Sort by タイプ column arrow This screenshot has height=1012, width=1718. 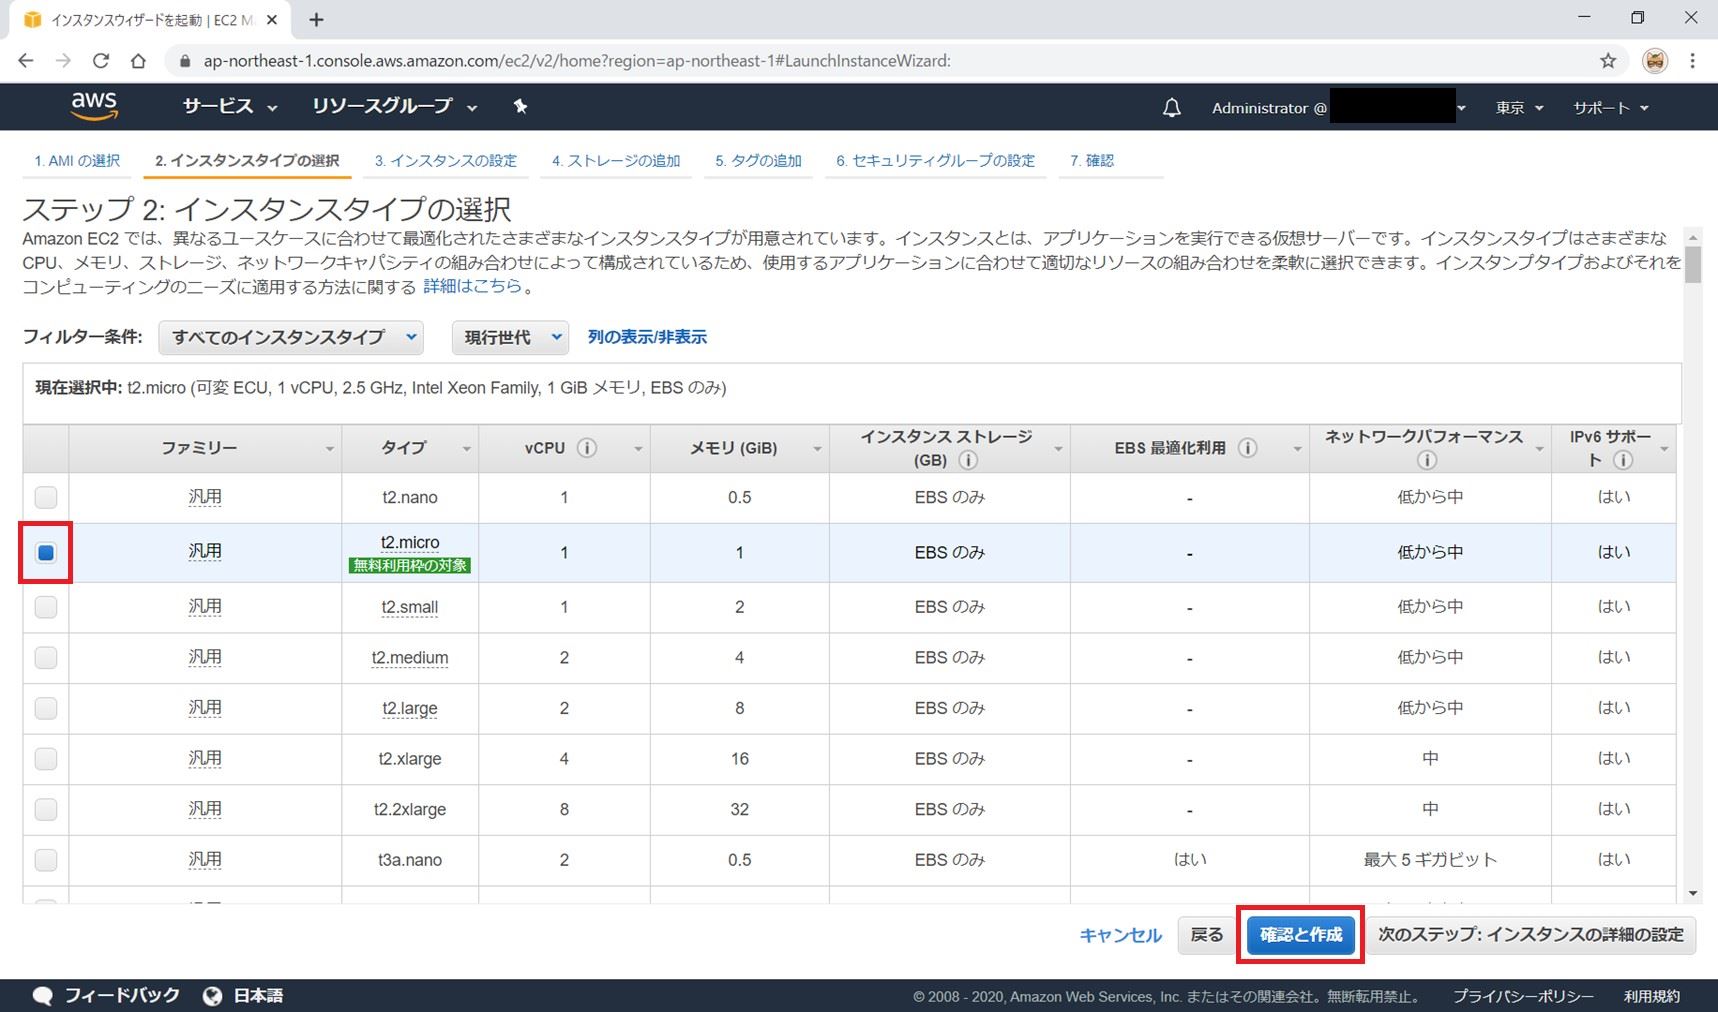point(466,449)
